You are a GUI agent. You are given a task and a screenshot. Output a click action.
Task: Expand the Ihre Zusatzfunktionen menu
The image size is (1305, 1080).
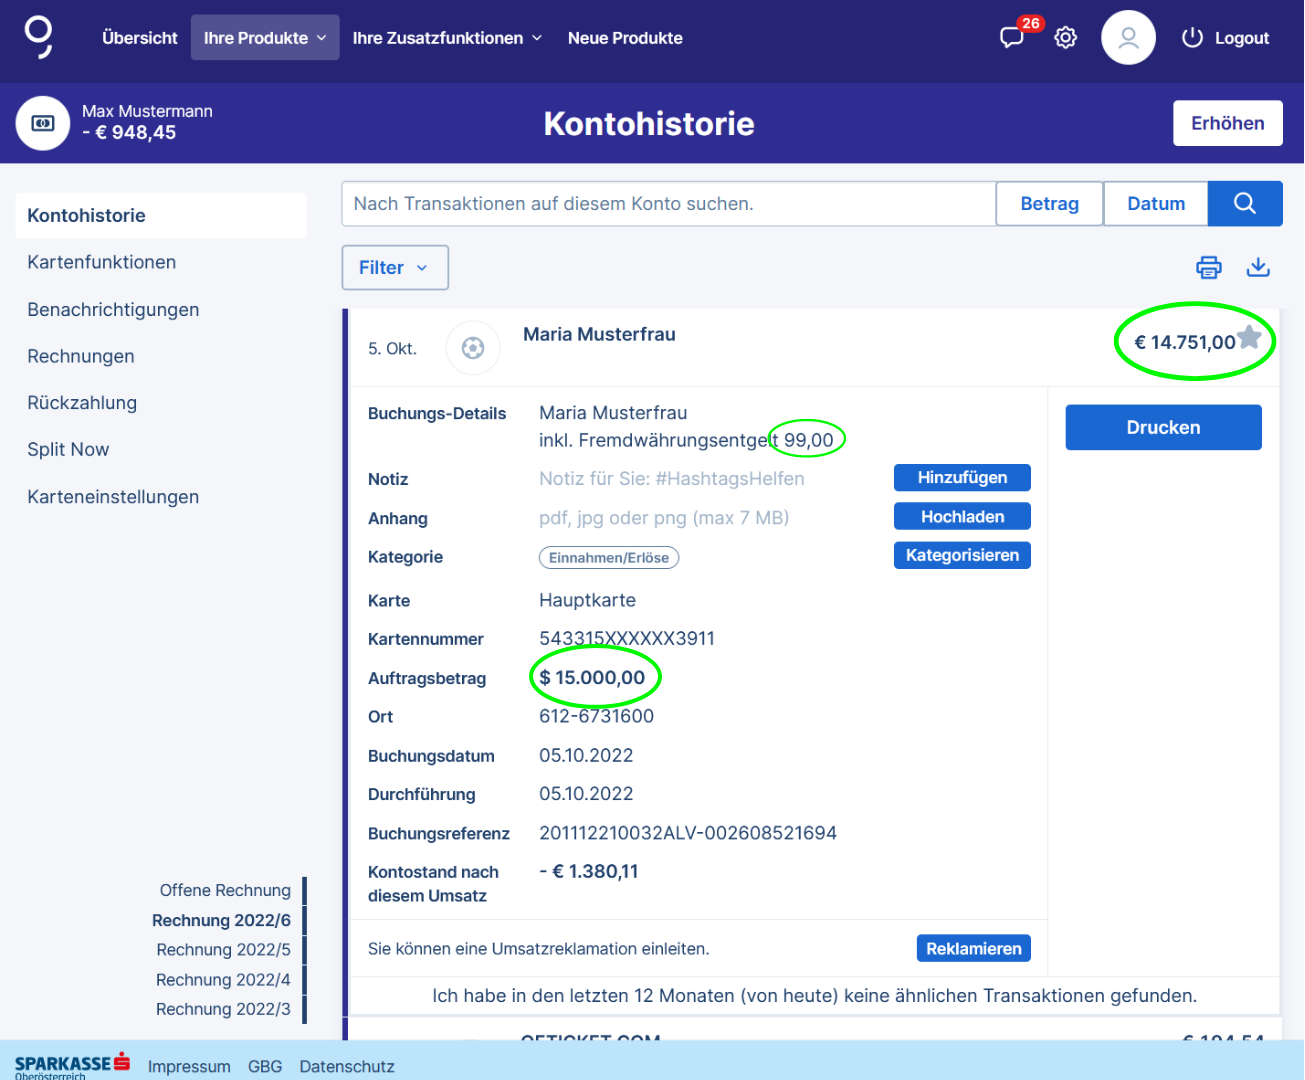447,38
